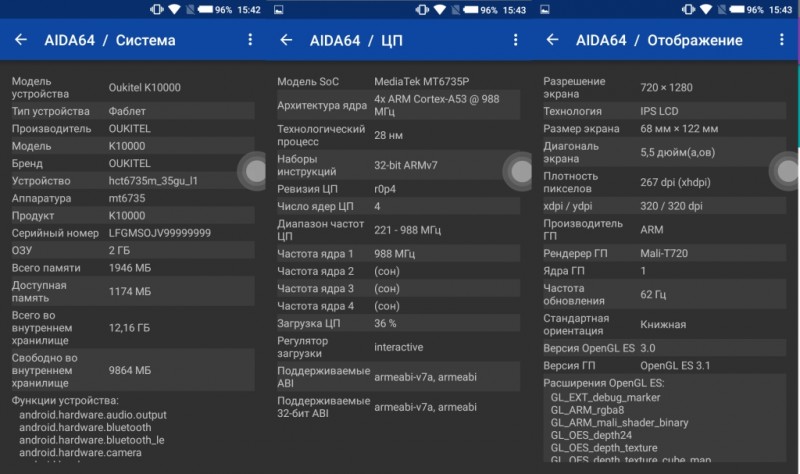Select Oukitel K10000 device model value
The image size is (800, 474).
tap(144, 88)
